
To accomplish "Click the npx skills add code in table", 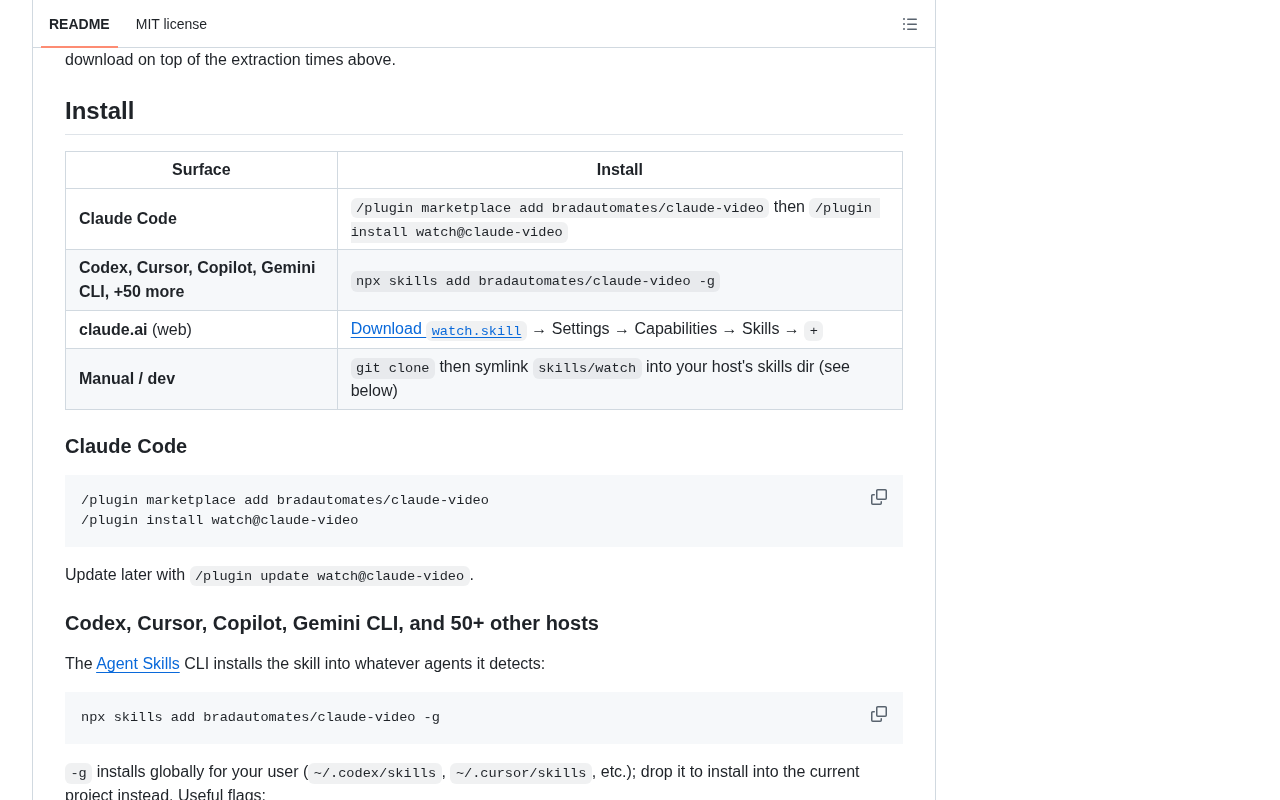I will pos(535,281).
